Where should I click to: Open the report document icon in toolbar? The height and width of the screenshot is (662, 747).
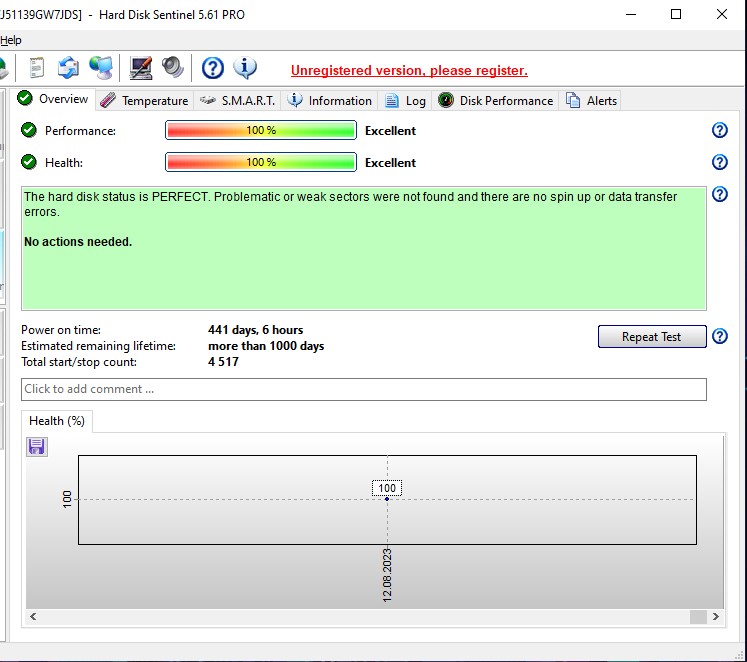[x=37, y=68]
